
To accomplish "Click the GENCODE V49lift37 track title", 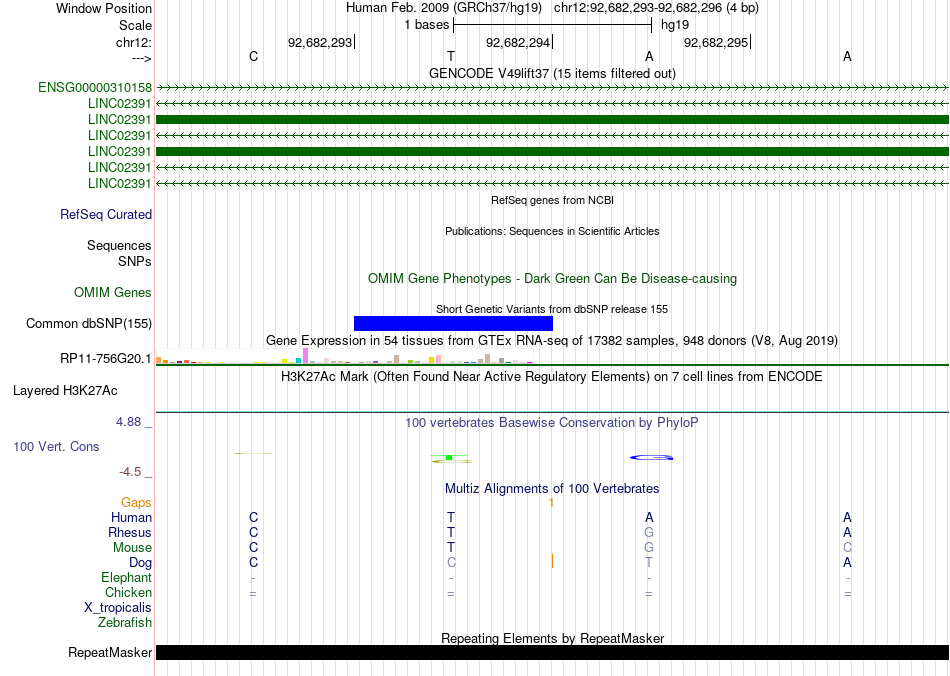I will [553, 73].
